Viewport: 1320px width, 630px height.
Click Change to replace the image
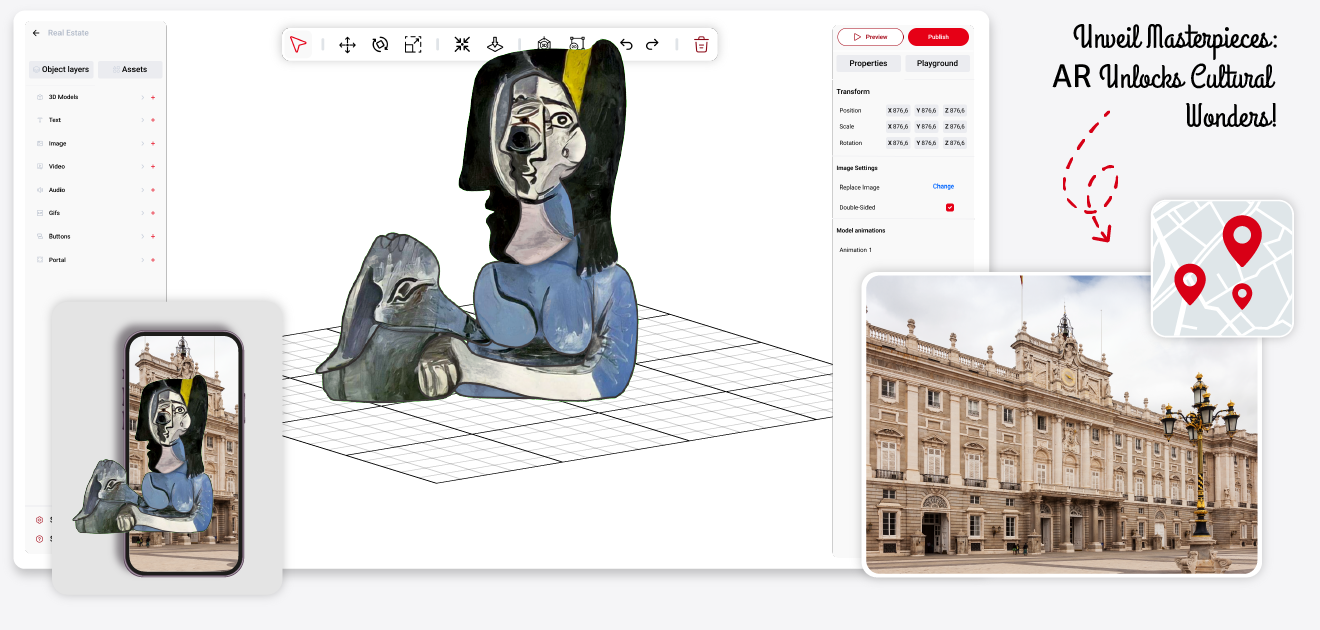pyautogui.click(x=944, y=187)
